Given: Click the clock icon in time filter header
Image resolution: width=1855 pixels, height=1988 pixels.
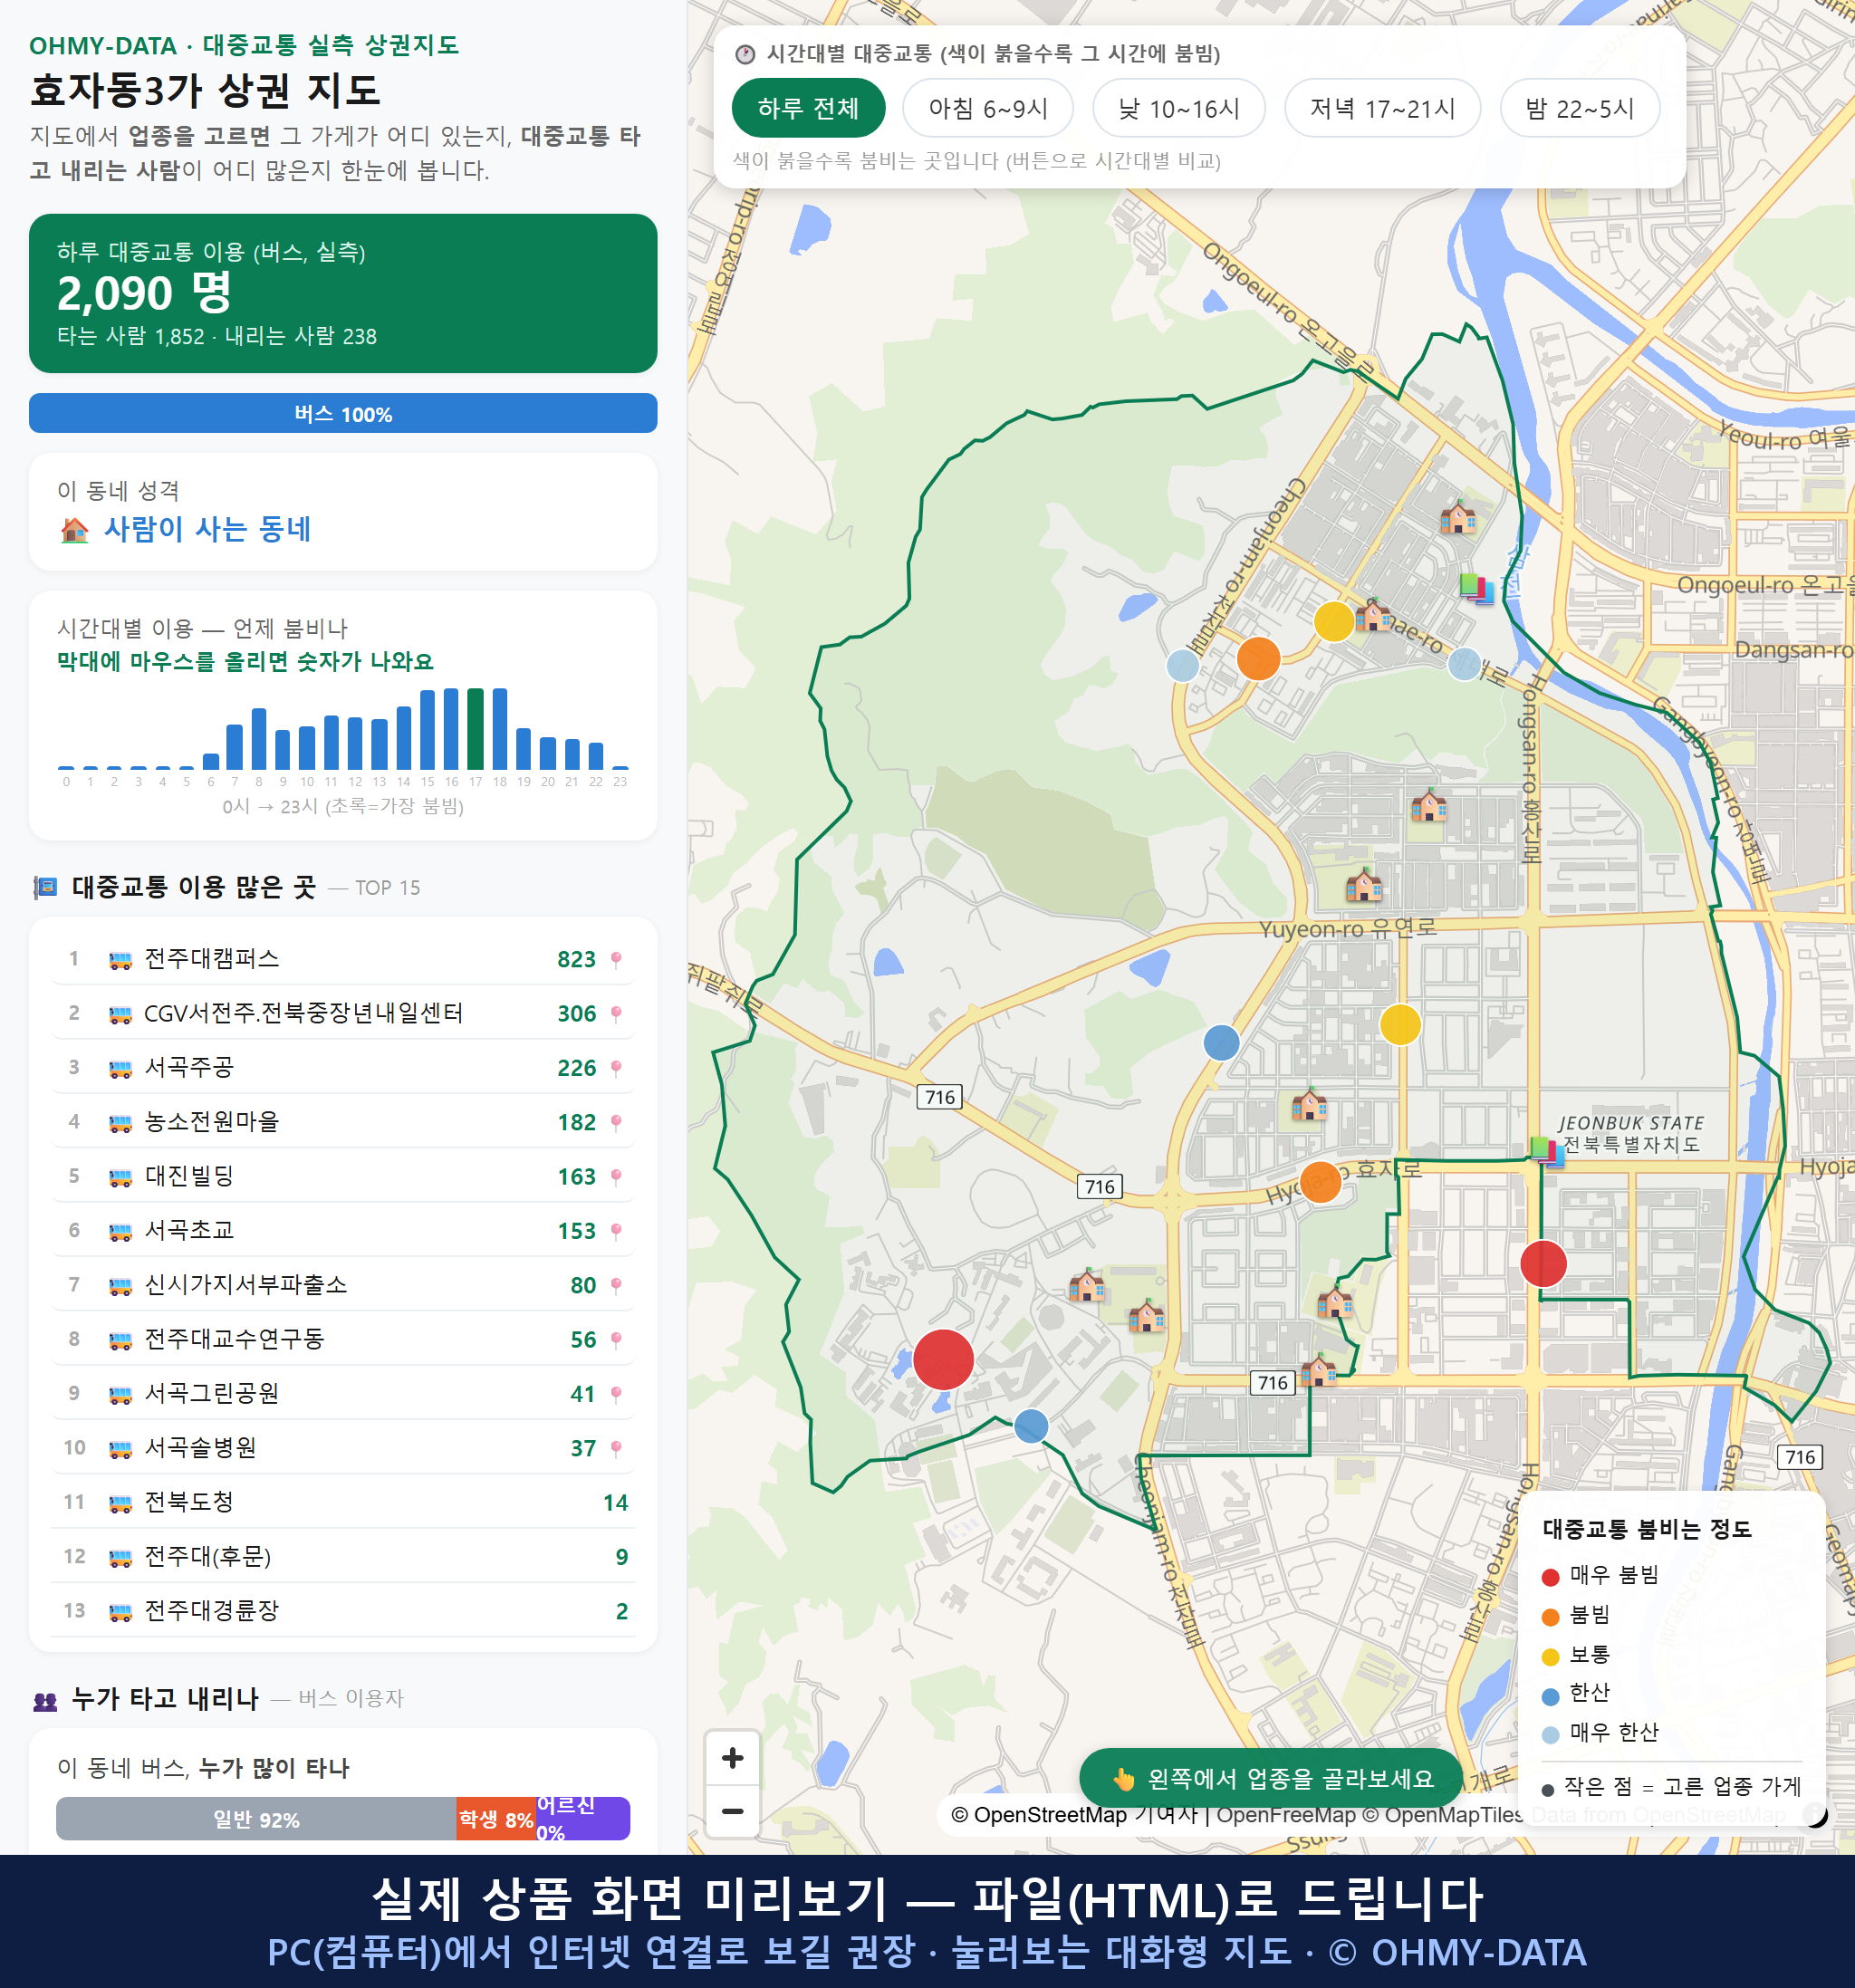Looking at the screenshot, I should click(745, 54).
